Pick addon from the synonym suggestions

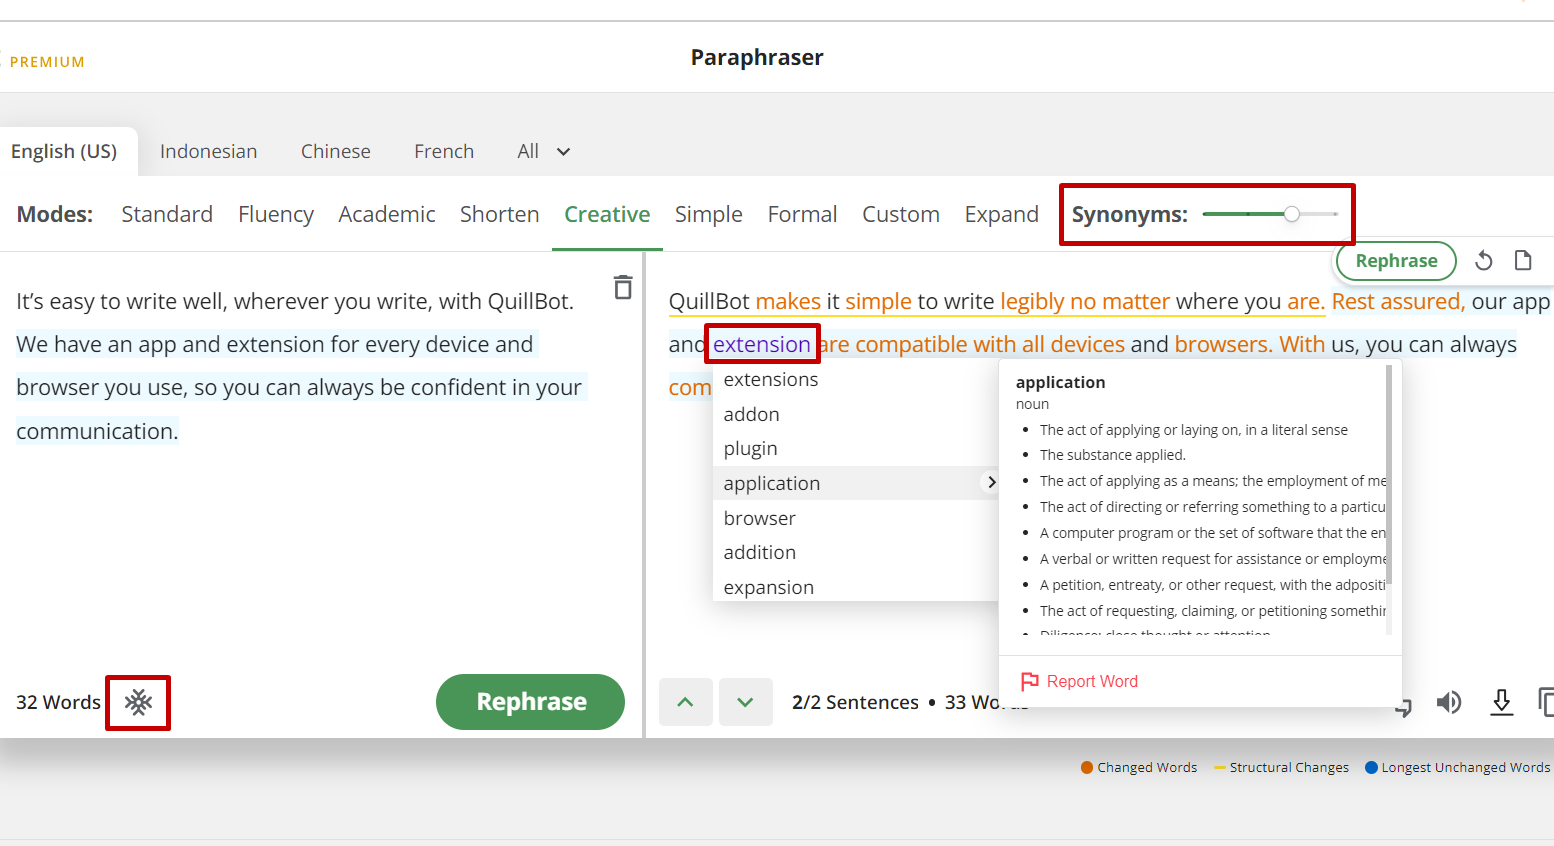coord(751,414)
